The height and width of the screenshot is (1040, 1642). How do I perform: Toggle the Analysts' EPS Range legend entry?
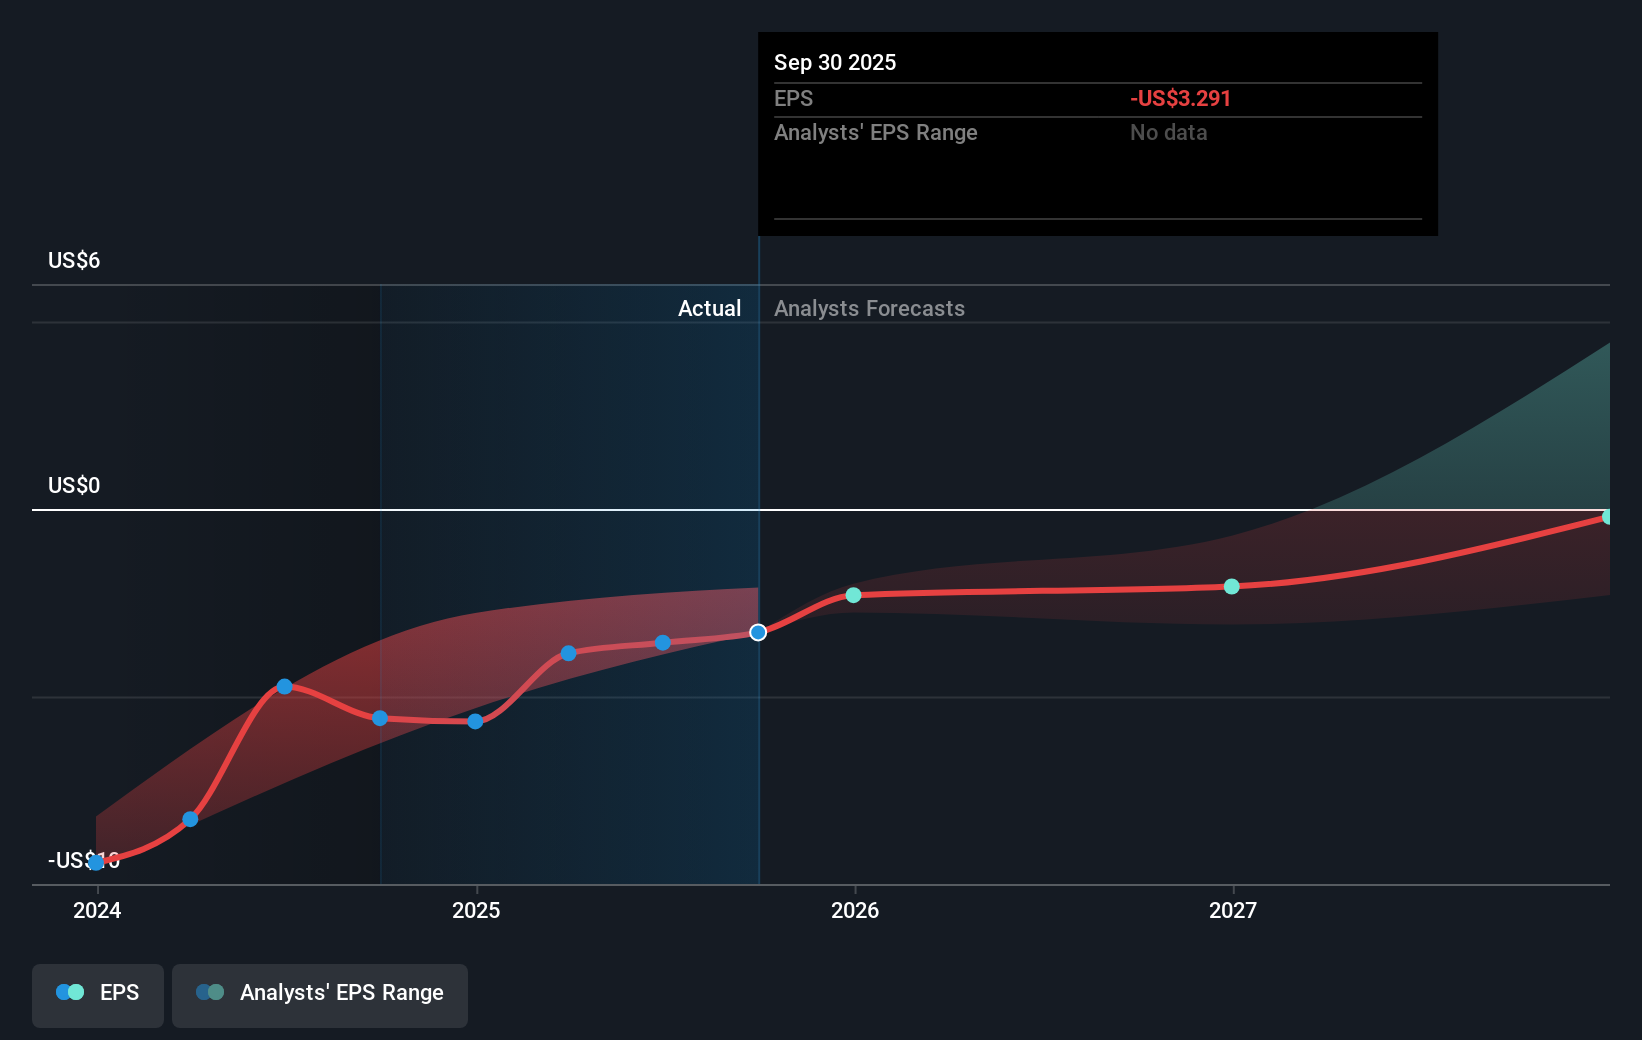(x=319, y=993)
